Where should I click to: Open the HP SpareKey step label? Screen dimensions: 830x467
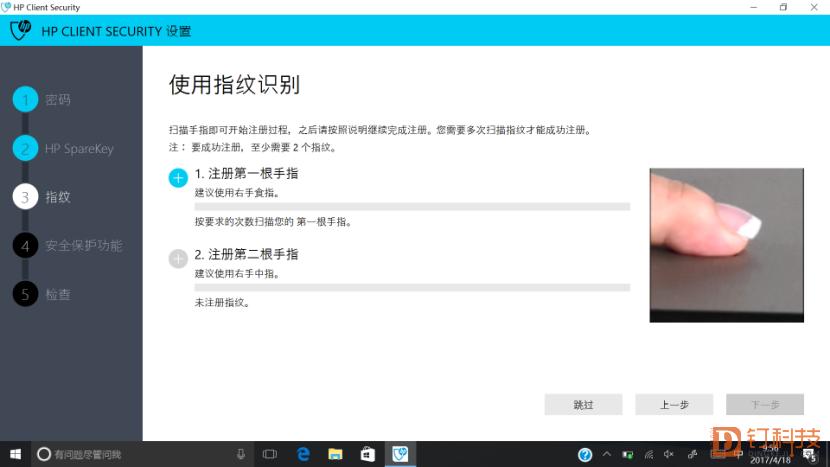click(79, 149)
